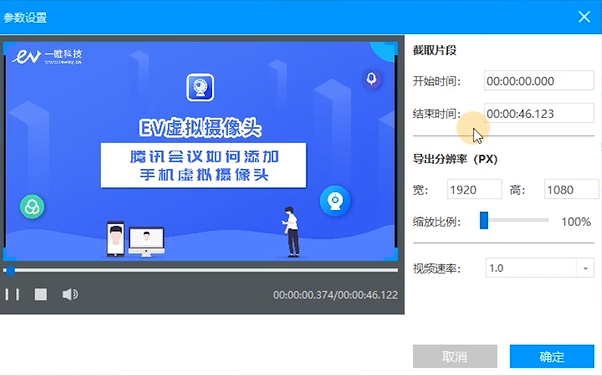
Task: Stop the video preview
Action: coord(41,295)
